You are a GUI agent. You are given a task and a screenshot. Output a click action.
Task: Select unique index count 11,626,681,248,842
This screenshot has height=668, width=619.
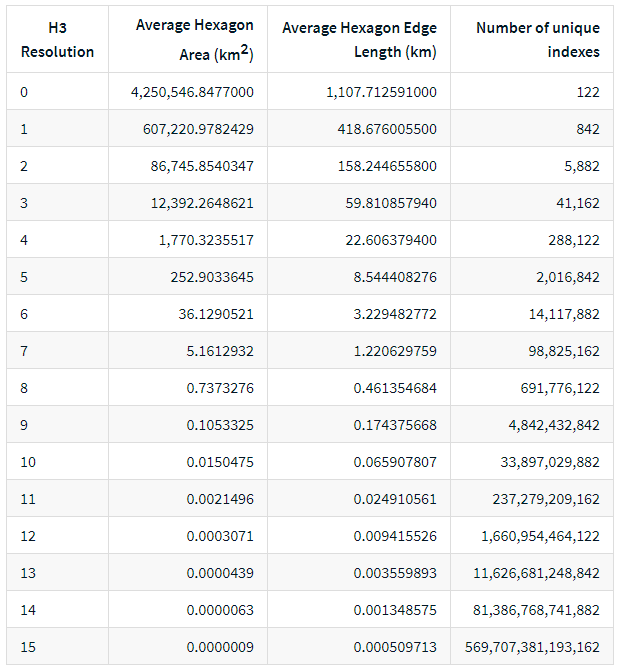click(536, 574)
